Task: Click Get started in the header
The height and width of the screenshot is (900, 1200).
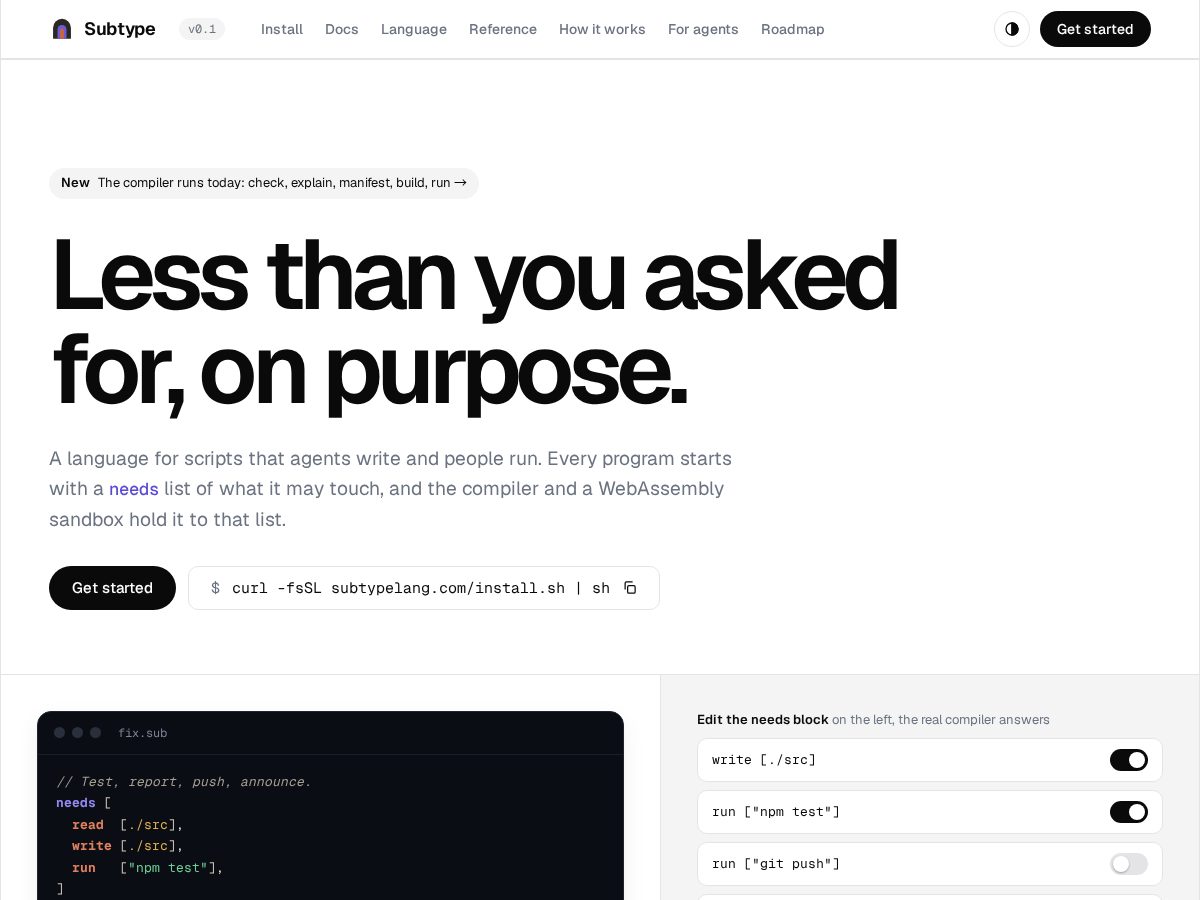Action: click(1095, 29)
